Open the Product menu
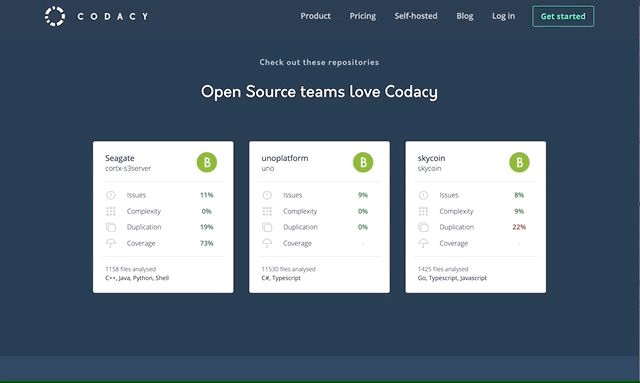 pos(316,16)
